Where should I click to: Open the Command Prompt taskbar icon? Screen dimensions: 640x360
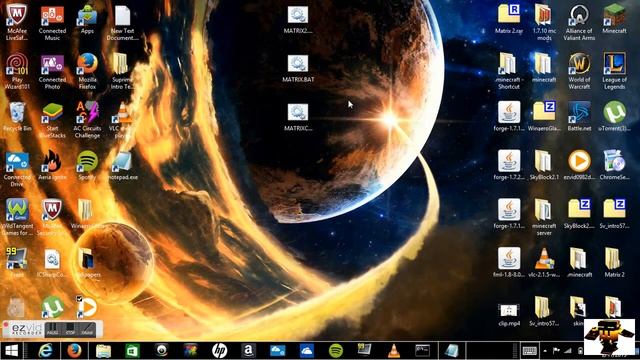(422, 350)
